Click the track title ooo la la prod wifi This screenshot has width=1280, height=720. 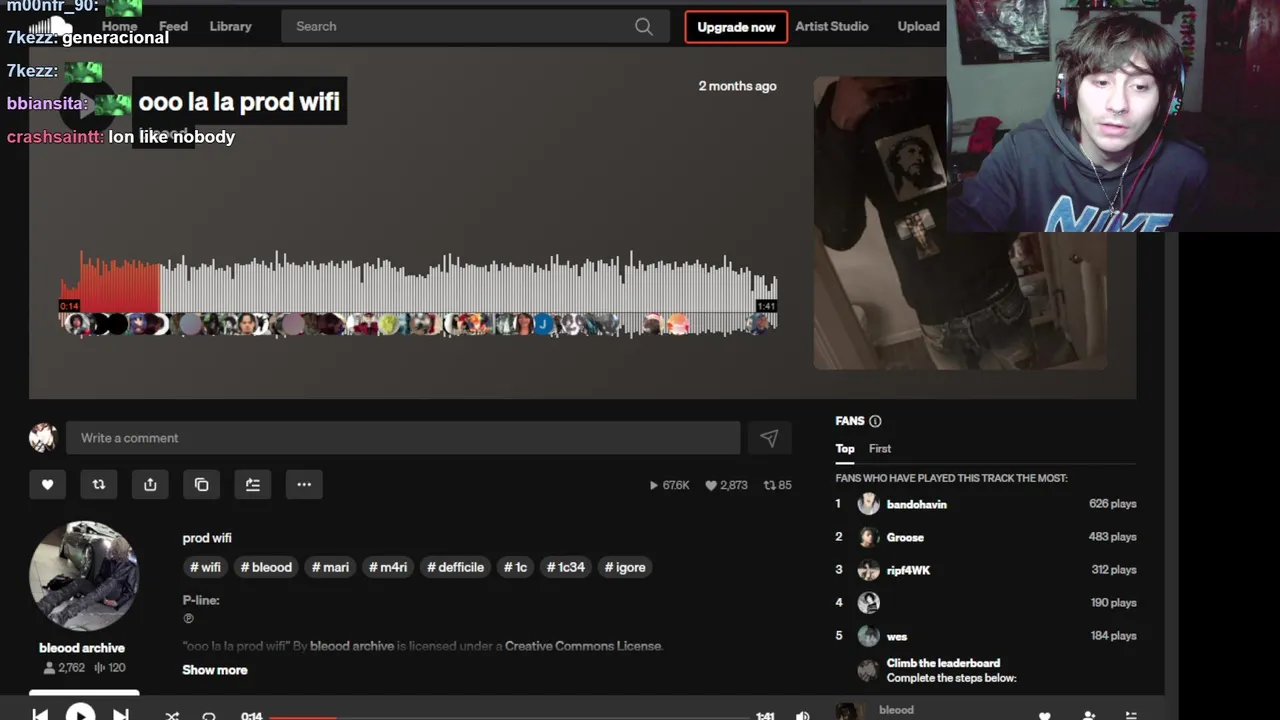point(239,101)
